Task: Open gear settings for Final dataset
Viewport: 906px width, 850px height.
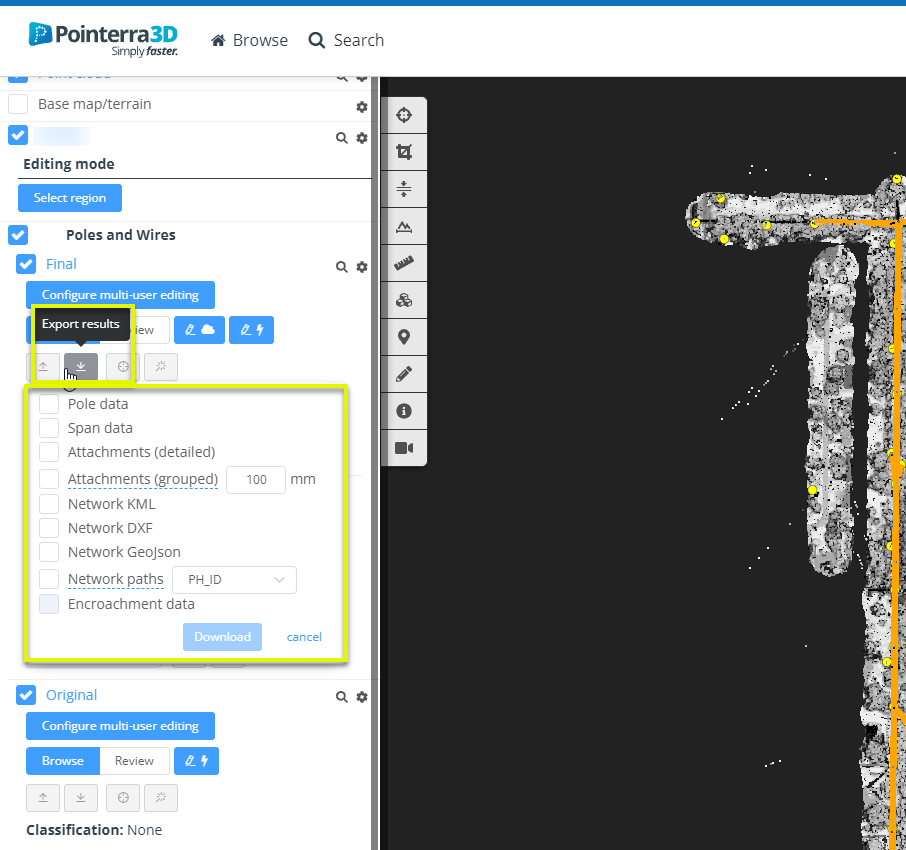Action: pyautogui.click(x=362, y=267)
